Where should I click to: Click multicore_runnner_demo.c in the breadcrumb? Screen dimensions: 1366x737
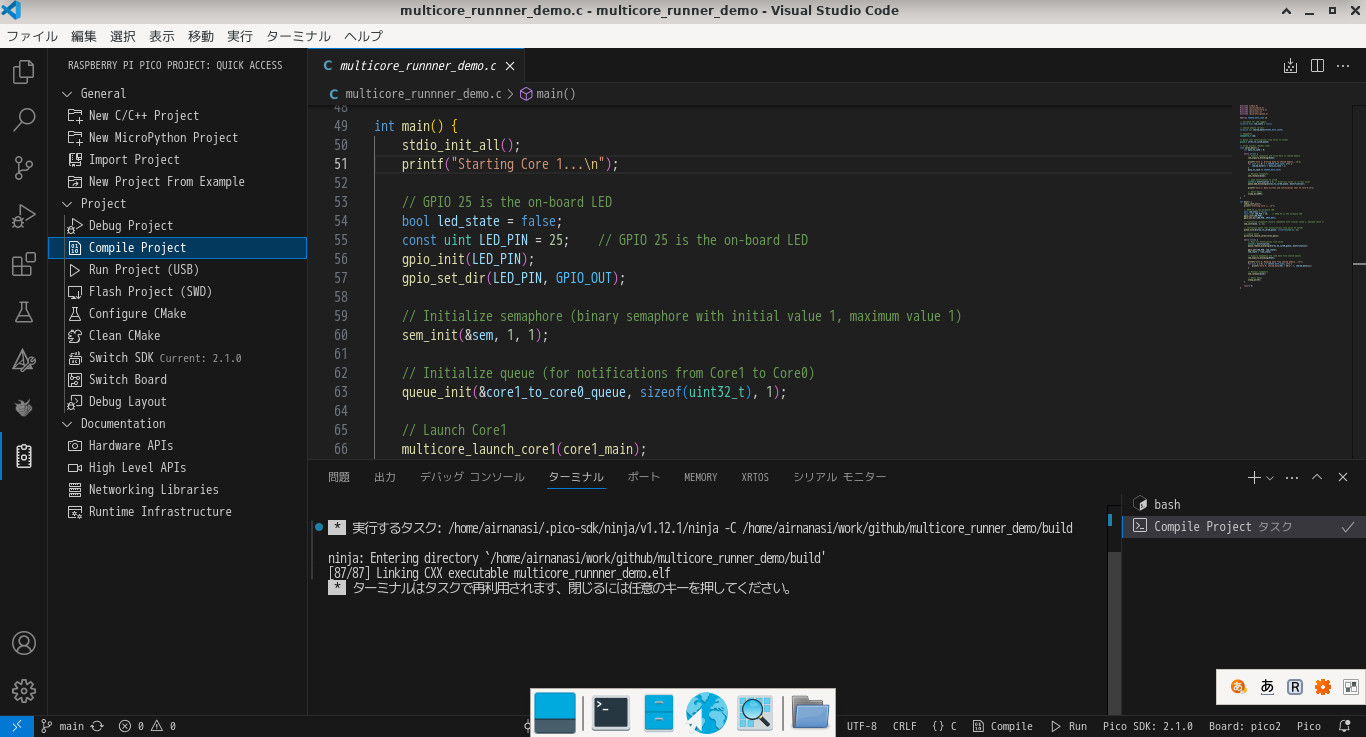click(x=423, y=94)
